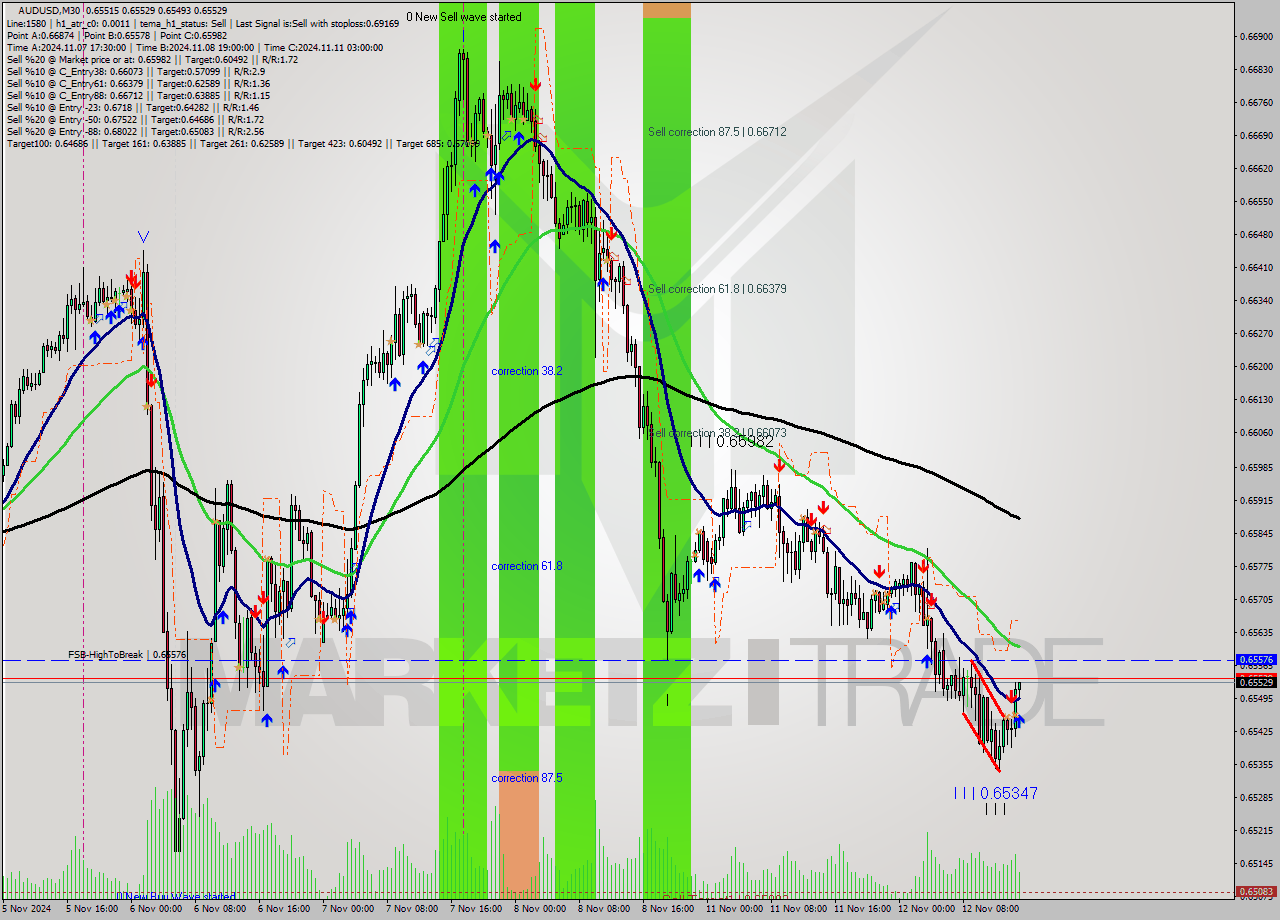Select the 'Sell correction 38.2 | 0.66073' label
This screenshot has height=920, width=1280.
(x=717, y=433)
